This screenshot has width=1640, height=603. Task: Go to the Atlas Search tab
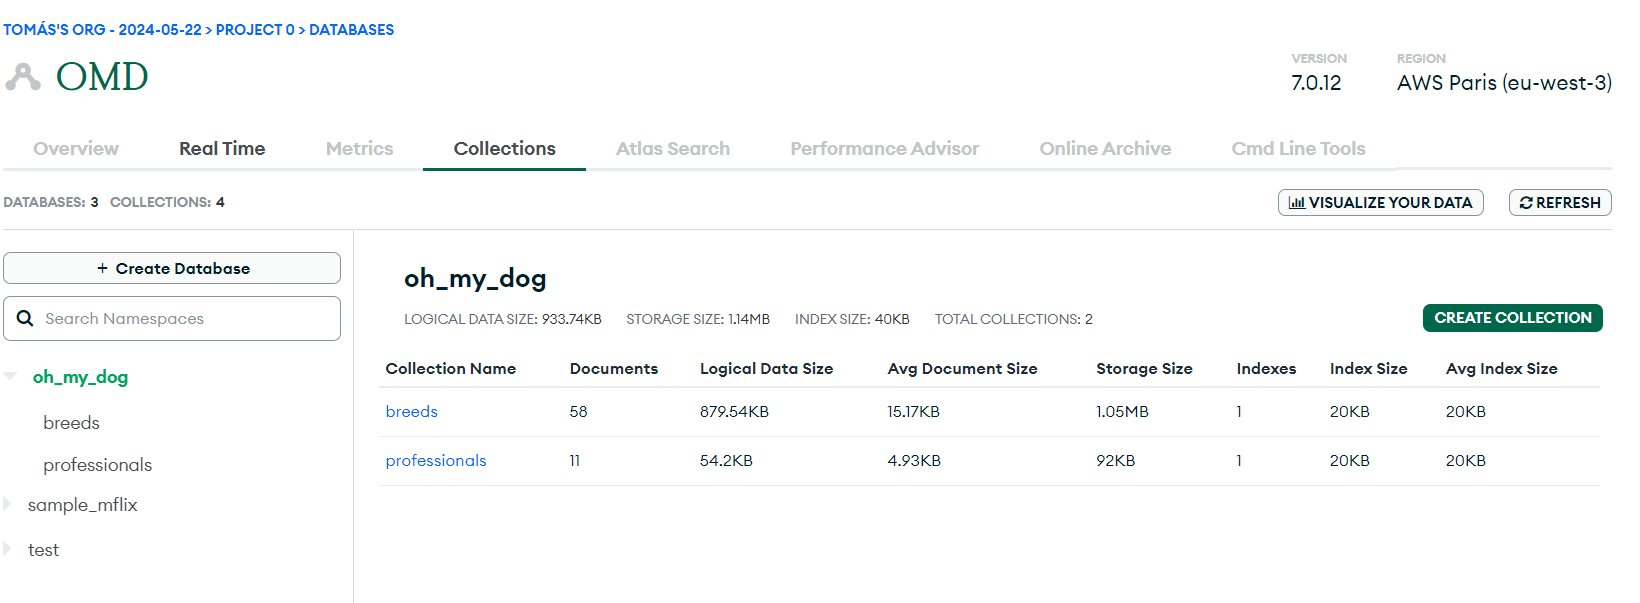click(672, 148)
